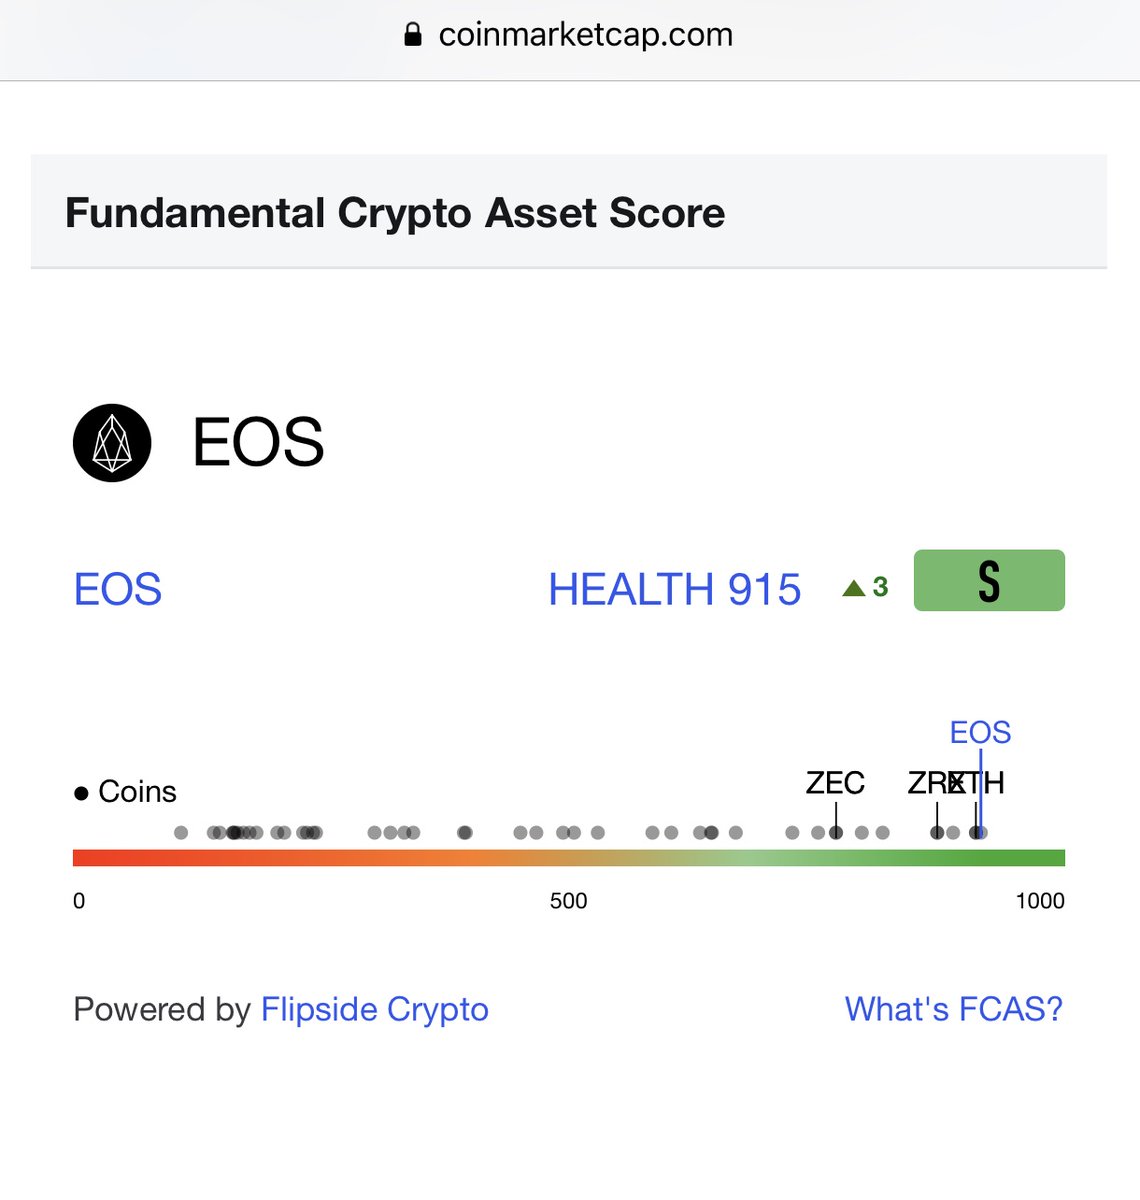
Task: Open the HEALTH 915 score link
Action: click(674, 589)
